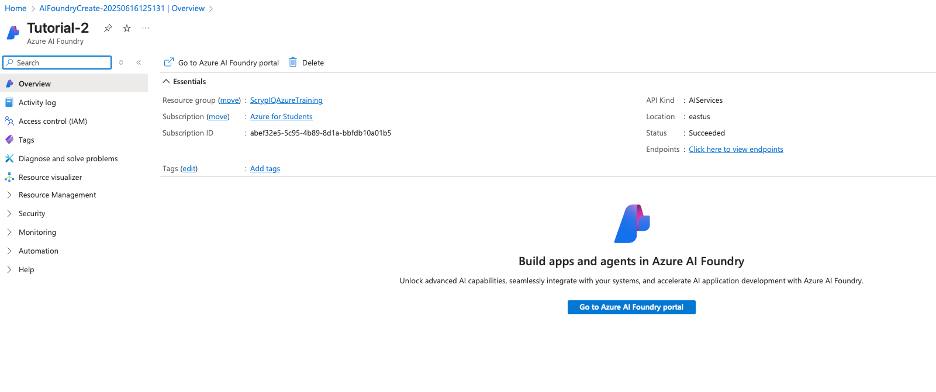
Task: Click the Delete toolbar button
Action: coord(306,63)
